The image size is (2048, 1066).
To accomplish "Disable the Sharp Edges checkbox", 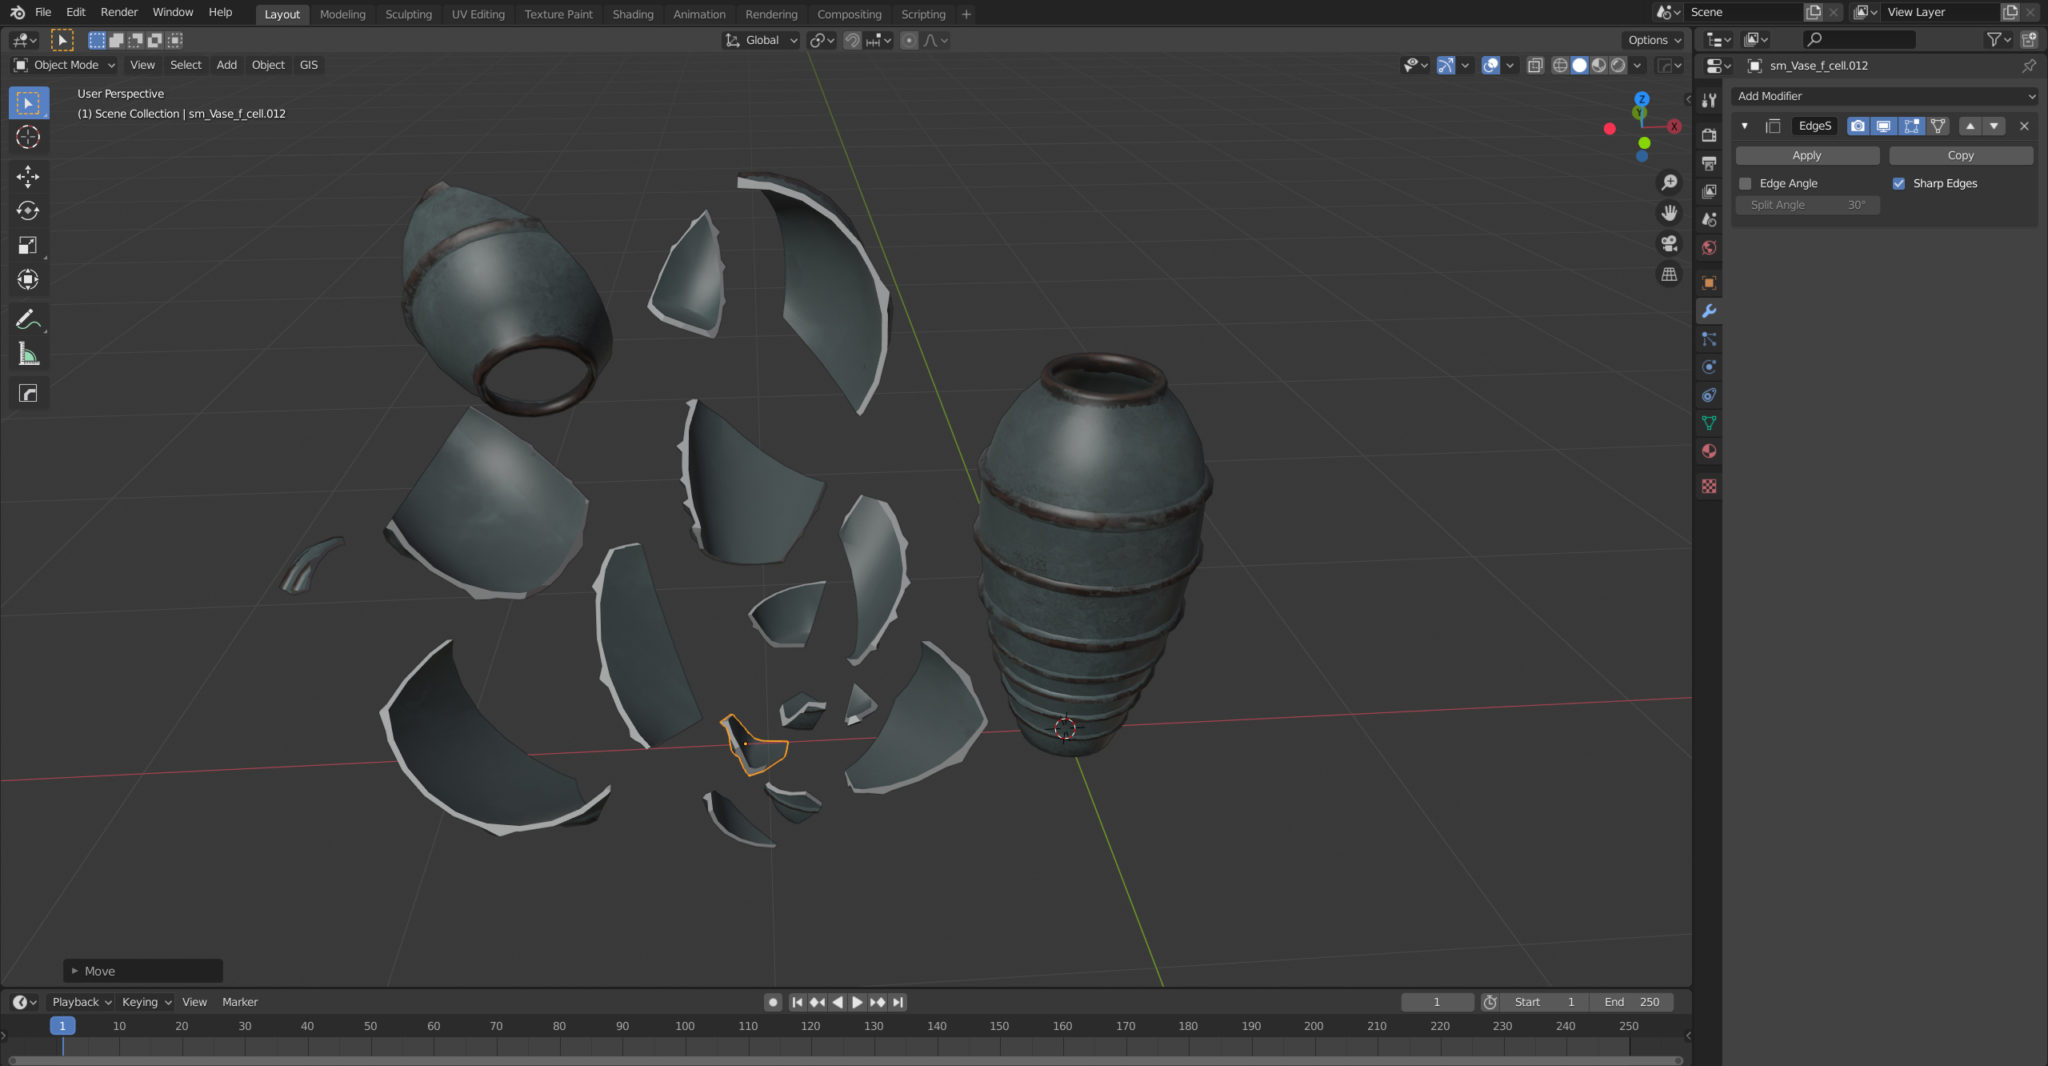I will 1900,183.
